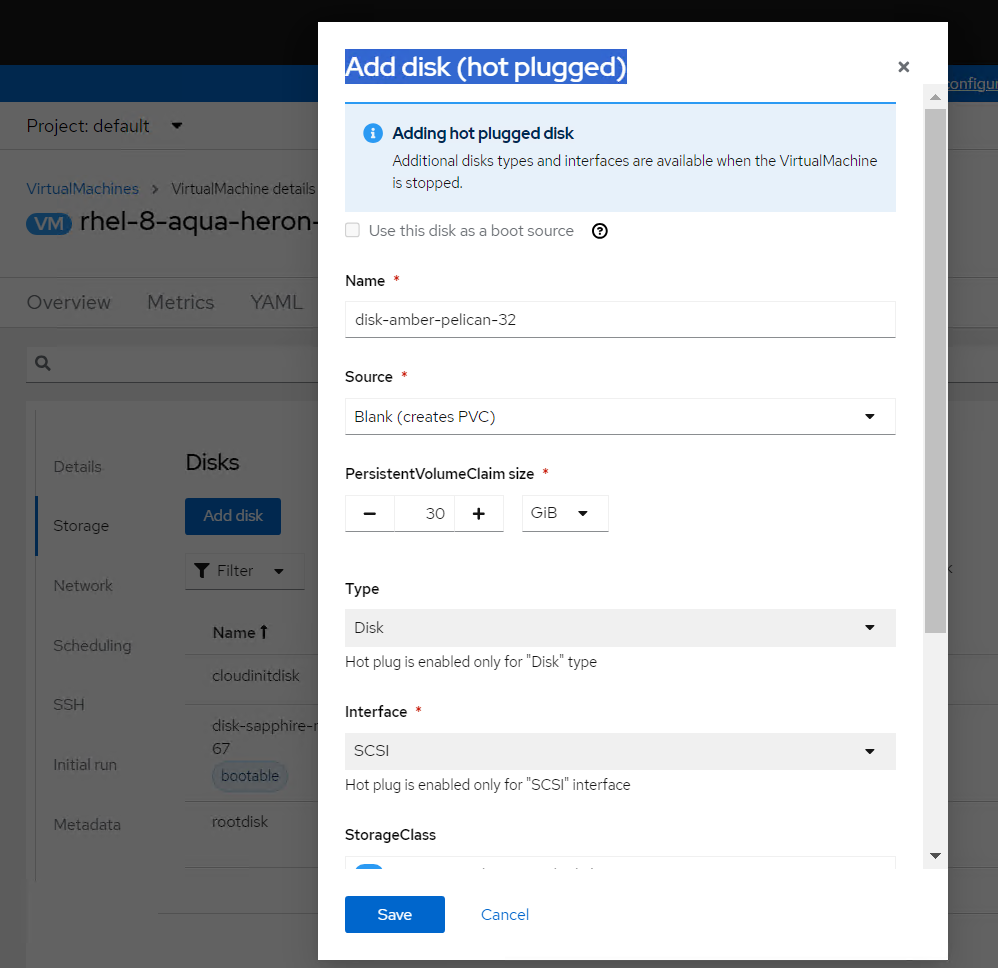This screenshot has height=968, width=998.
Task: Click the dialog scrollbar down arrow
Action: tap(935, 856)
